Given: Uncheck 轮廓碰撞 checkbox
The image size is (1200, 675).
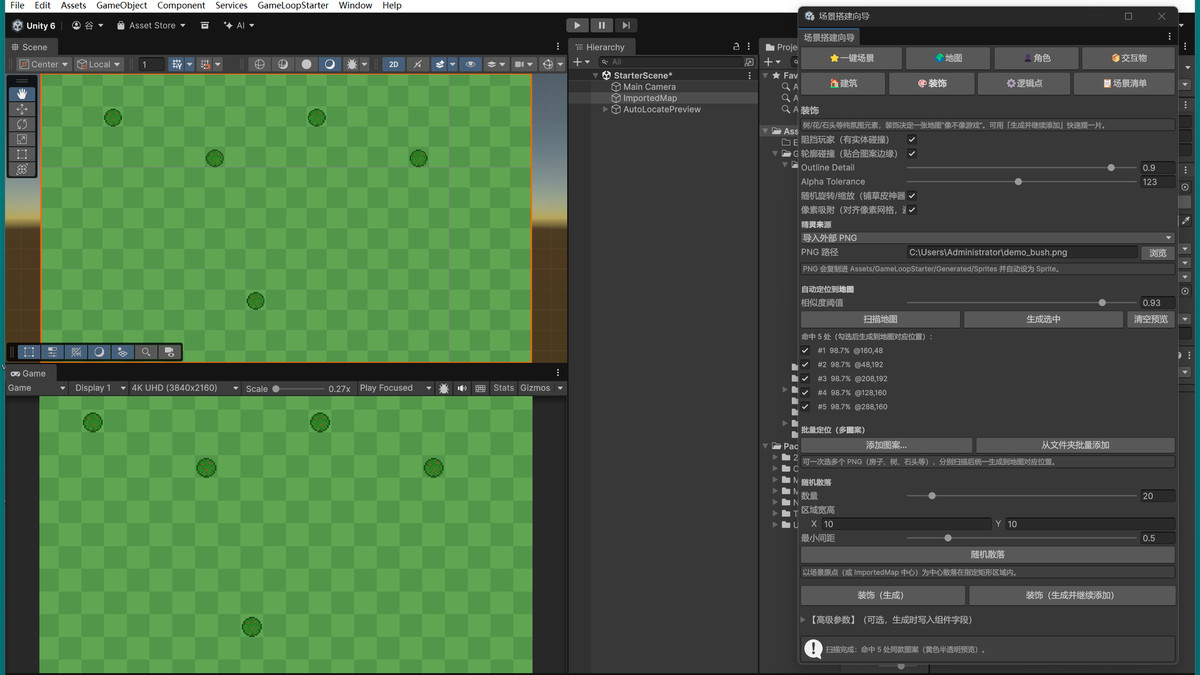Looking at the screenshot, I should (x=912, y=154).
